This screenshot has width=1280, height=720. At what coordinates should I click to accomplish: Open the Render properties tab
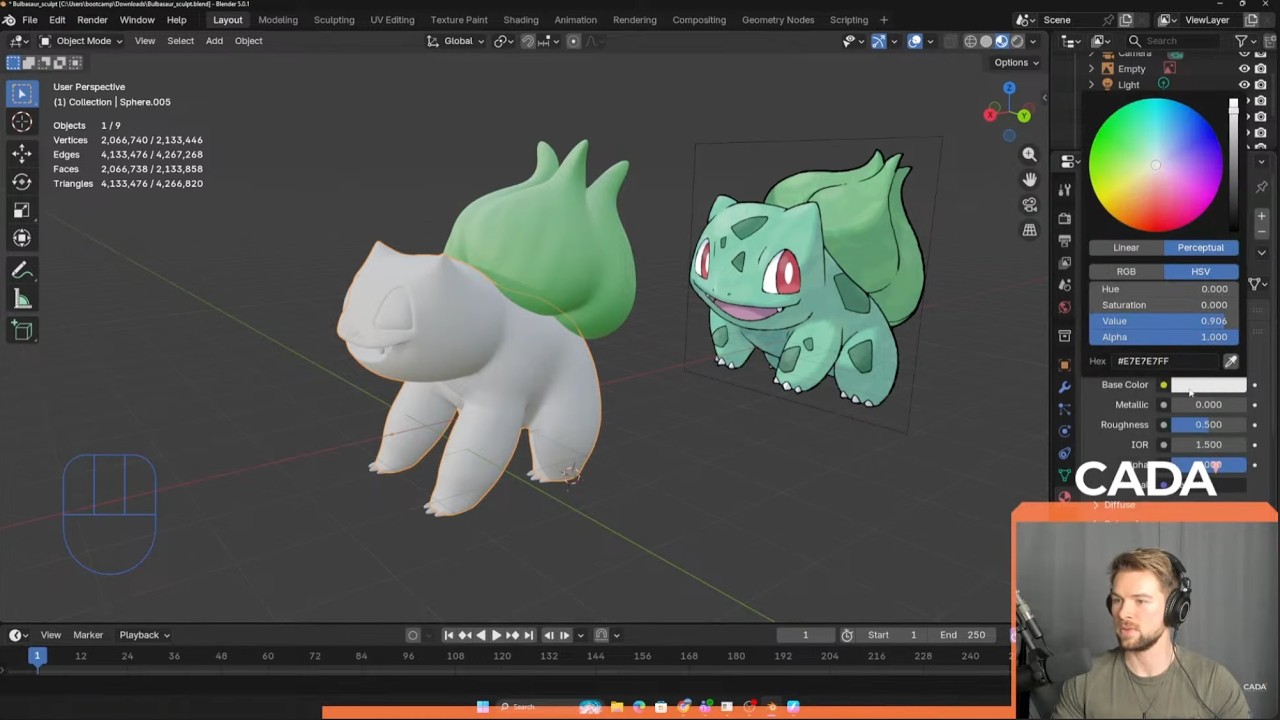(1064, 217)
